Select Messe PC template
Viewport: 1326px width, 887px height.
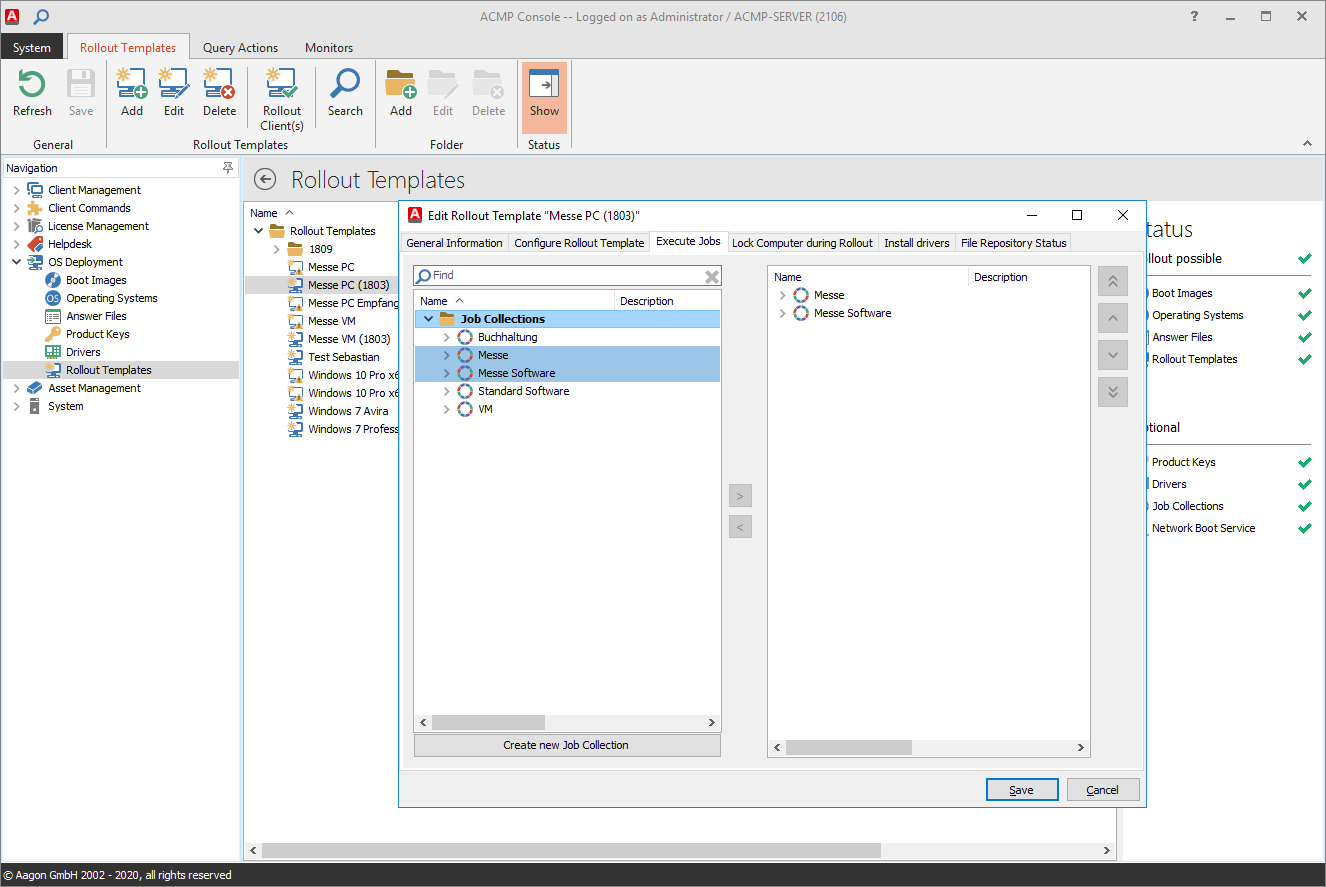(x=331, y=267)
